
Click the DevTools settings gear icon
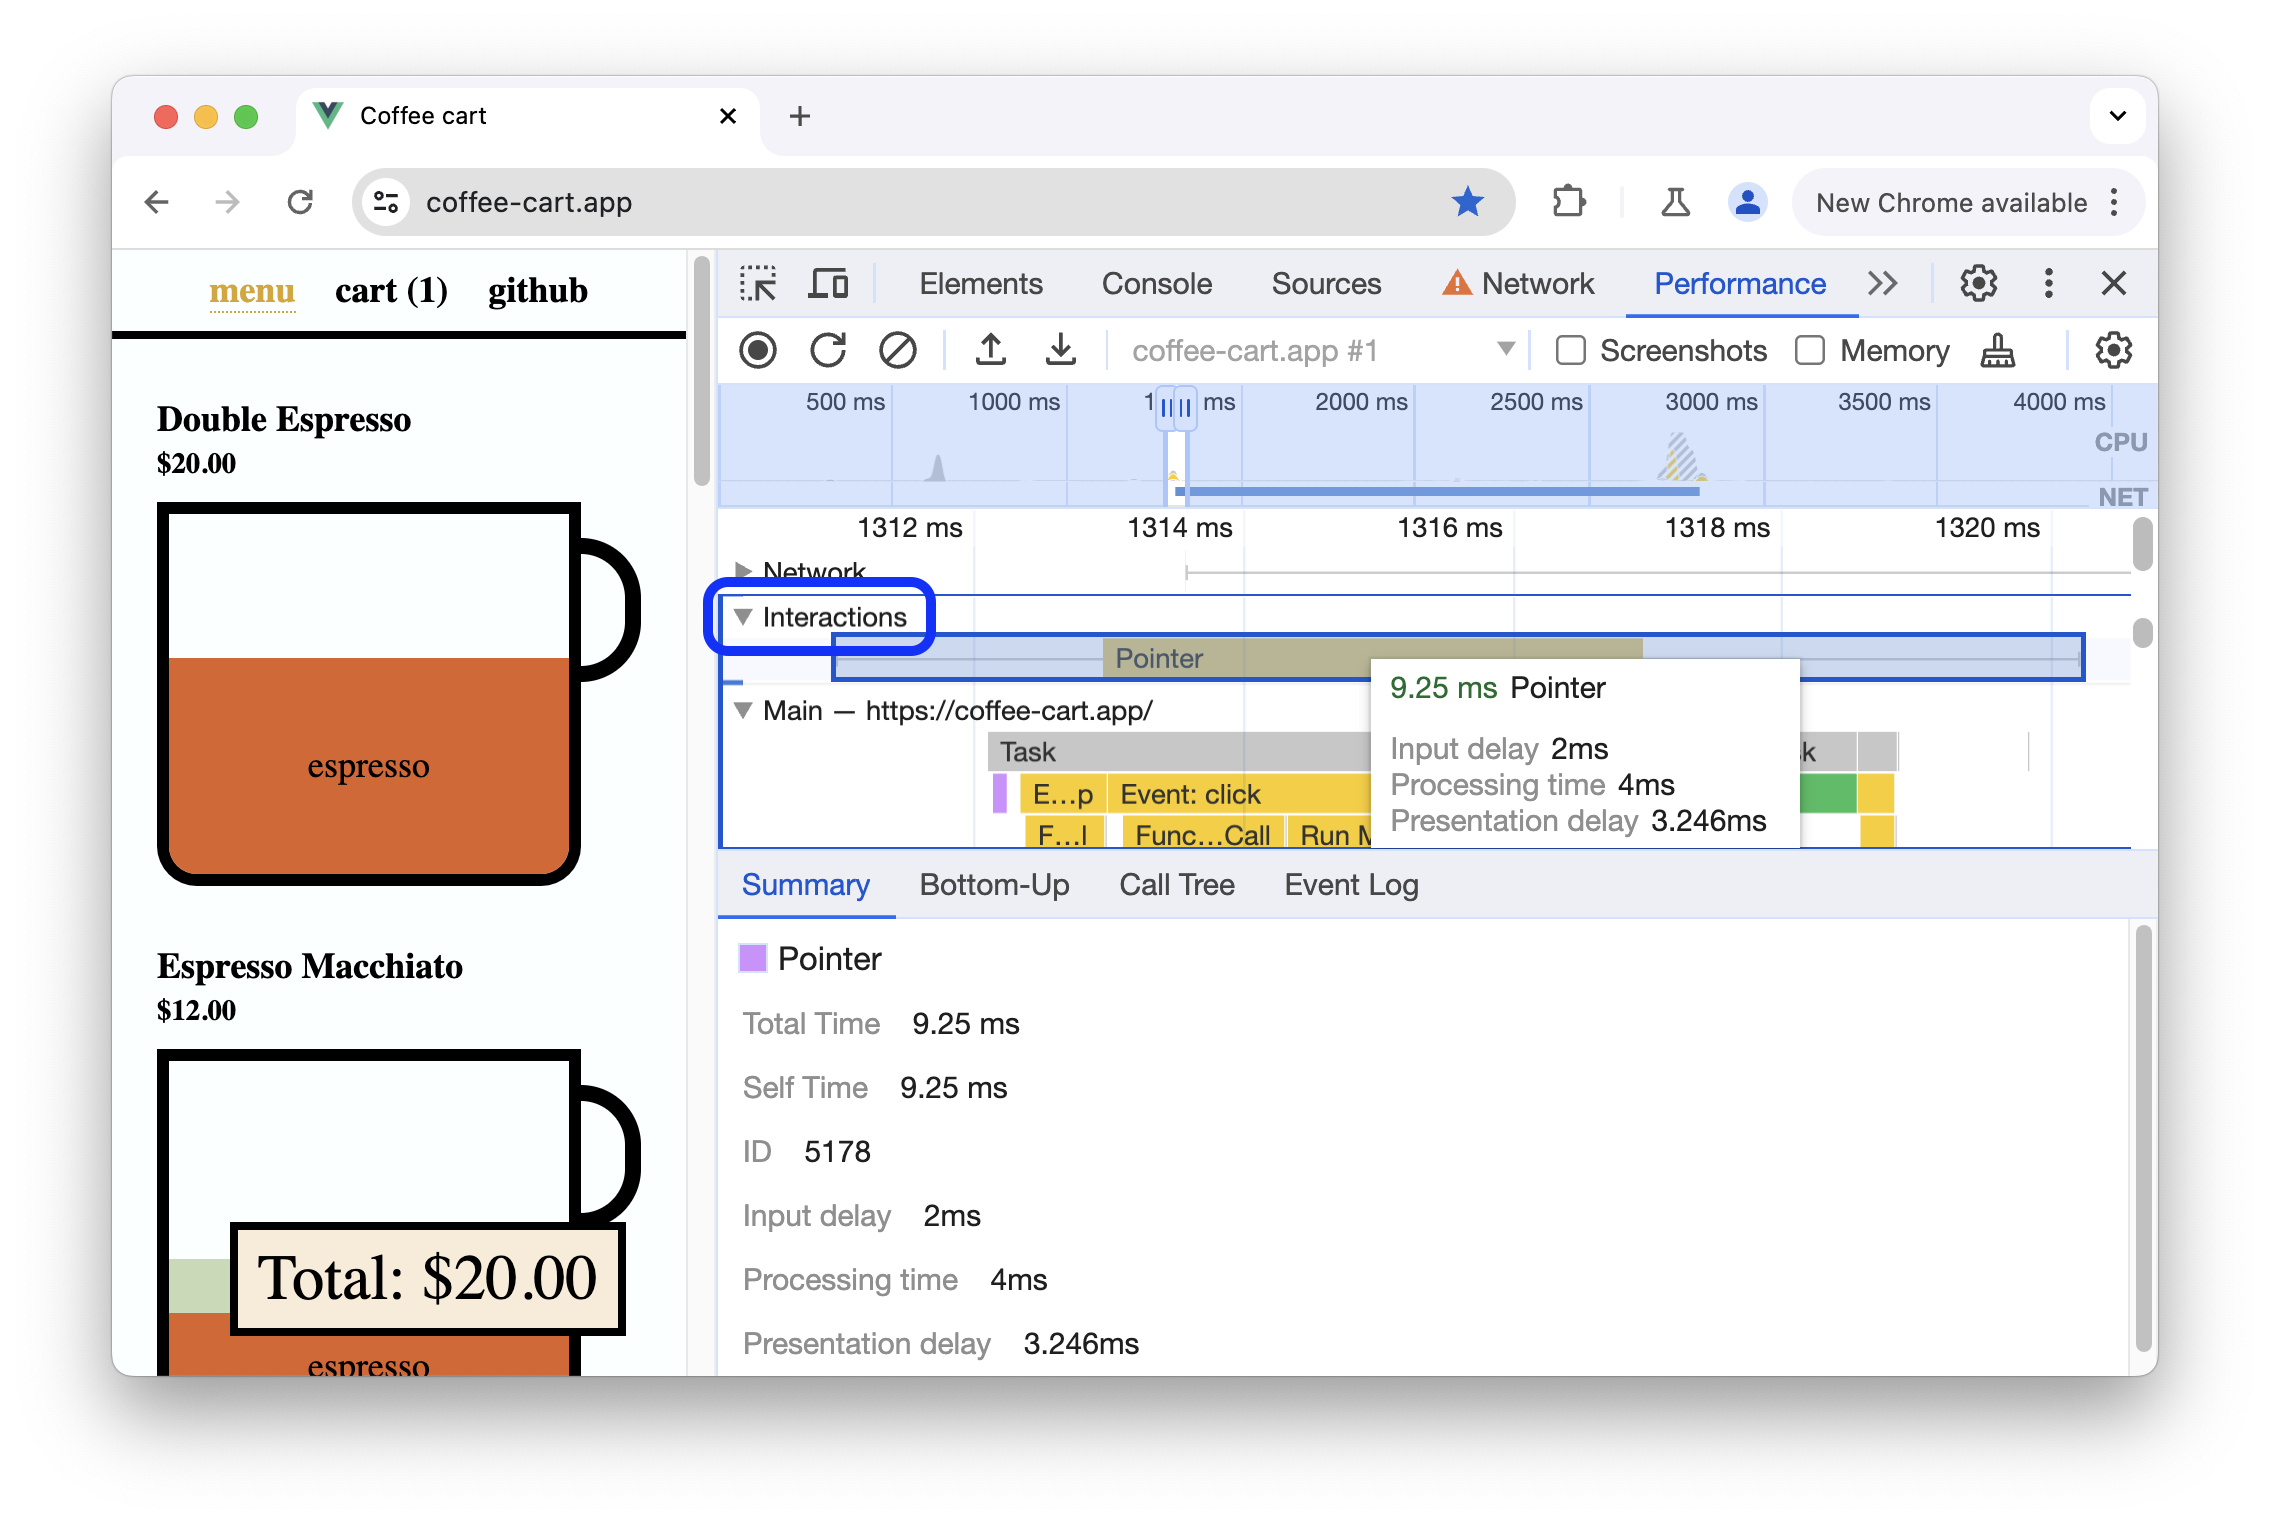(1976, 282)
